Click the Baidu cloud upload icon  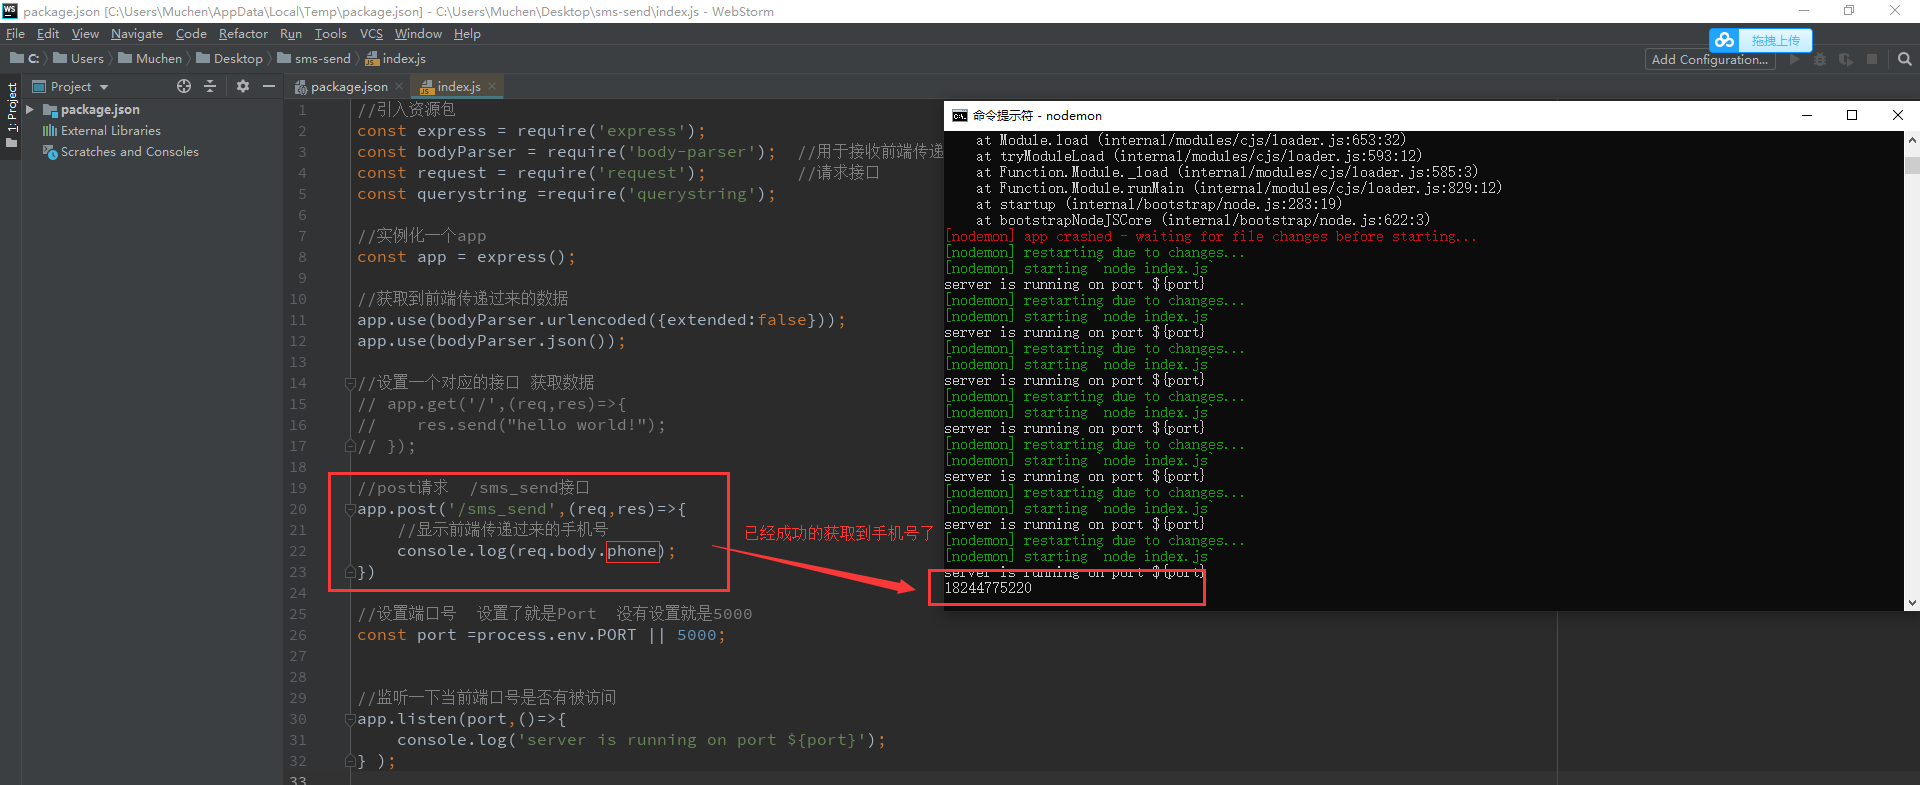[1724, 40]
